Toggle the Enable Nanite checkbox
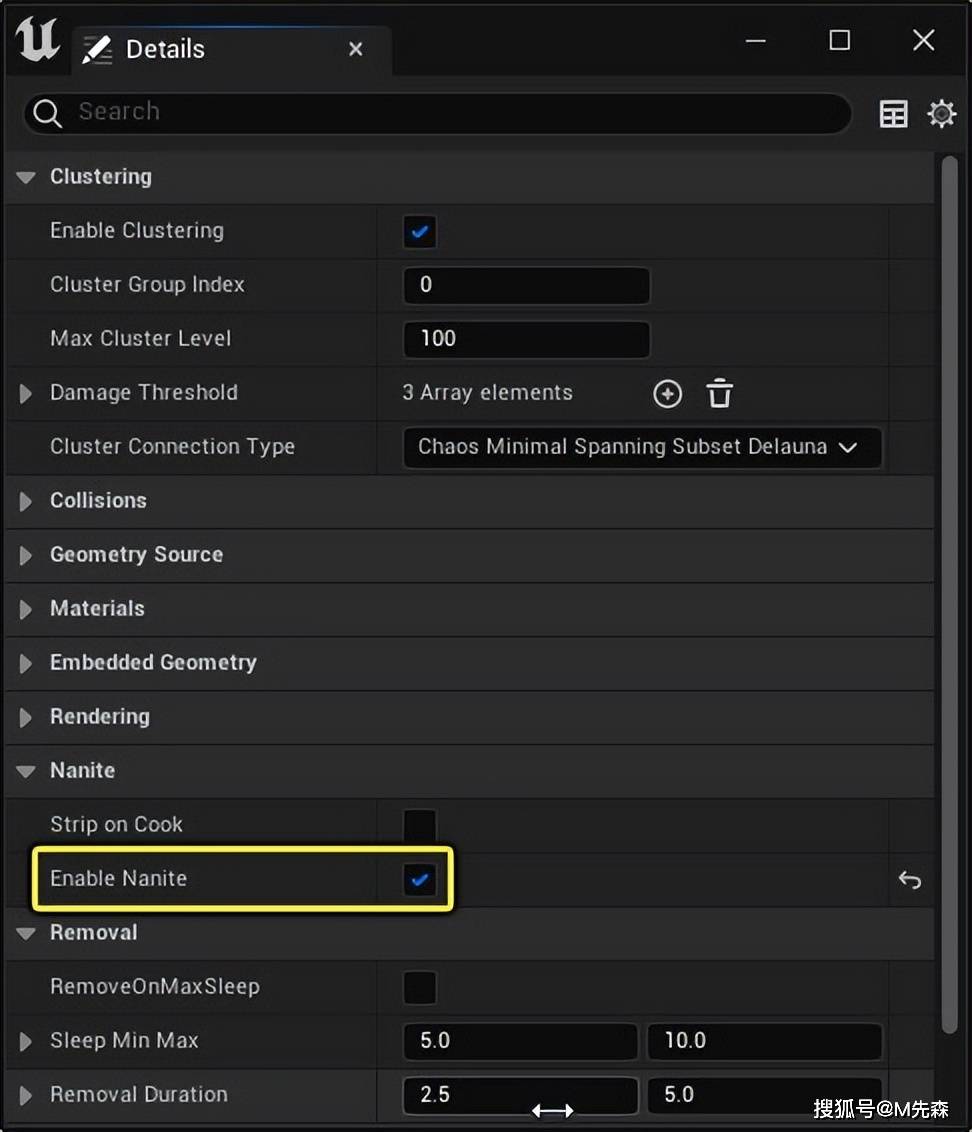The image size is (972, 1132). [420, 879]
